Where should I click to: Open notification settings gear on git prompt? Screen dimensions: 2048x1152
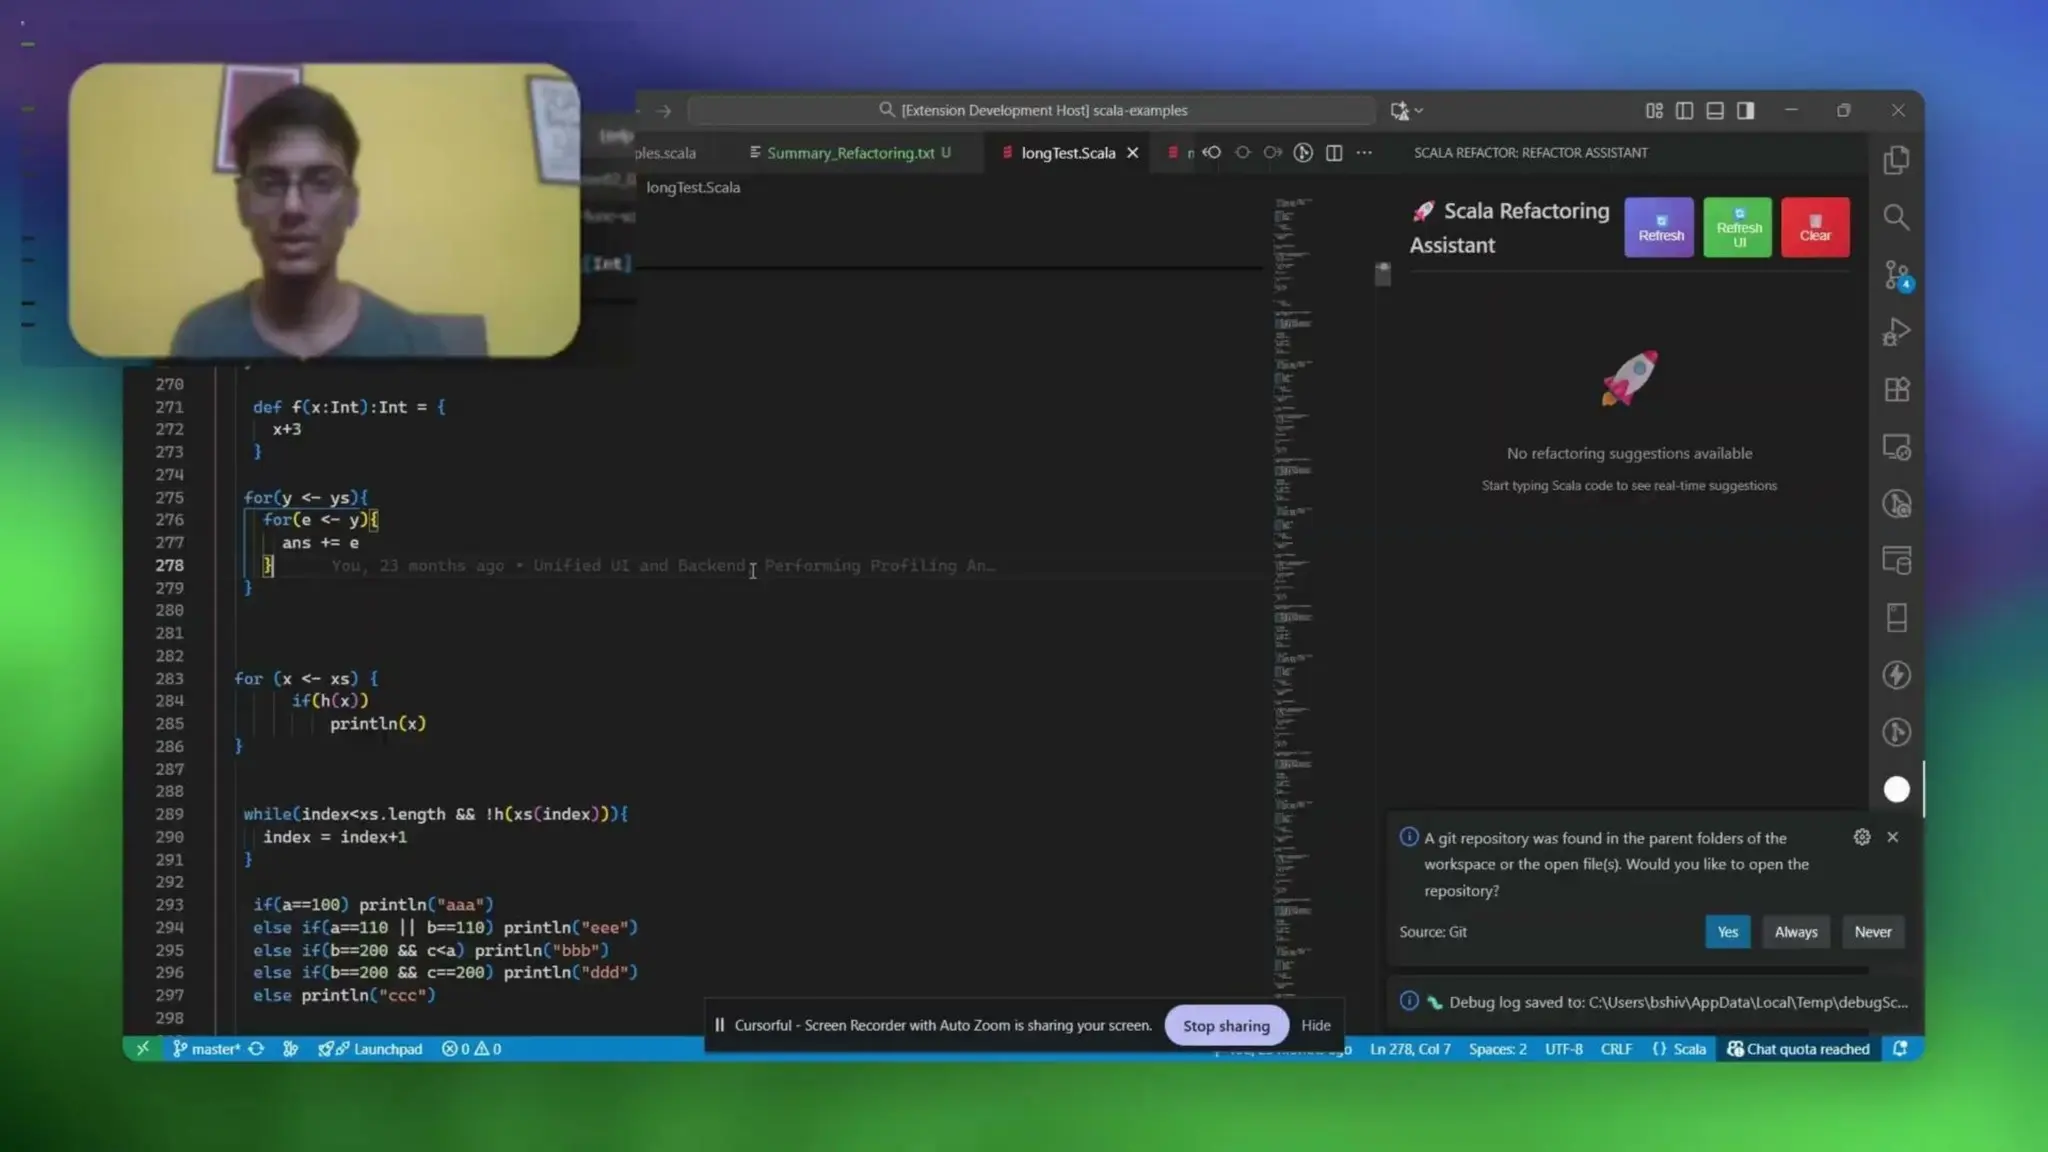pyautogui.click(x=1861, y=837)
